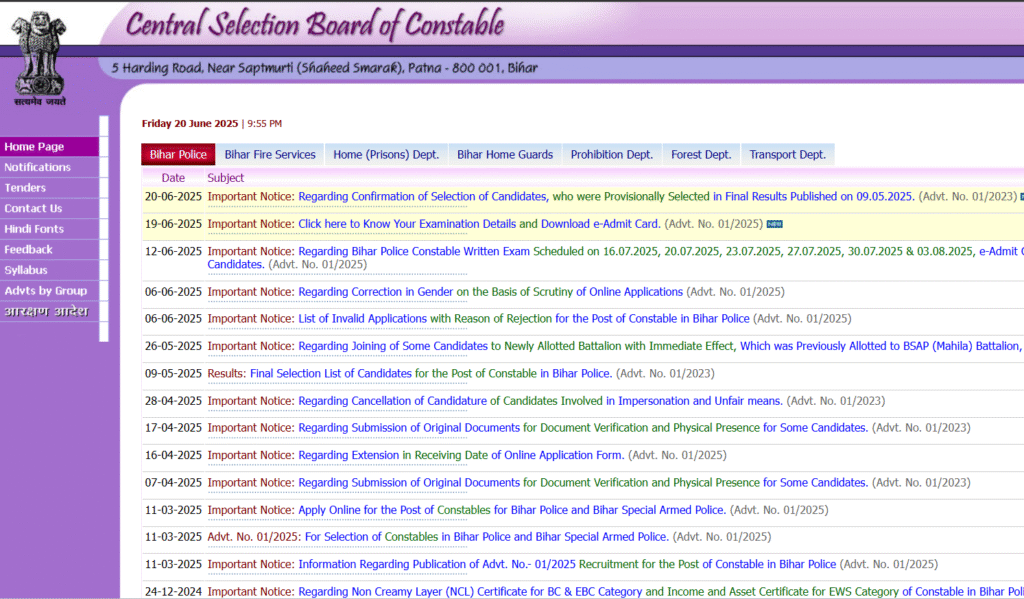The height and width of the screenshot is (599, 1024).
Task: Switch to Bihar Fire Services tab
Action: point(270,155)
